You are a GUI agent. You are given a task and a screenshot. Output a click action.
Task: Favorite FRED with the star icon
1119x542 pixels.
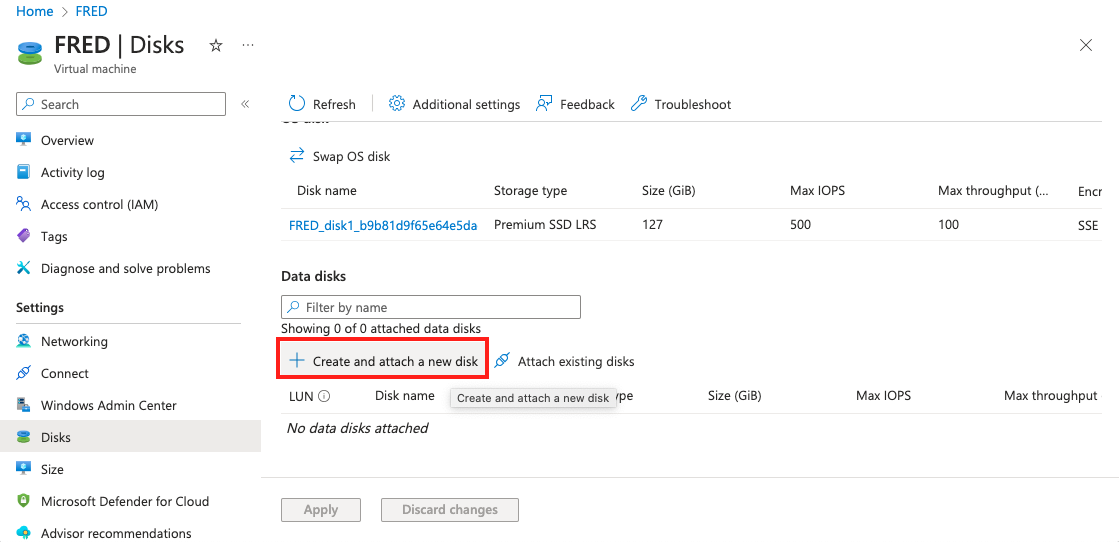coord(215,46)
